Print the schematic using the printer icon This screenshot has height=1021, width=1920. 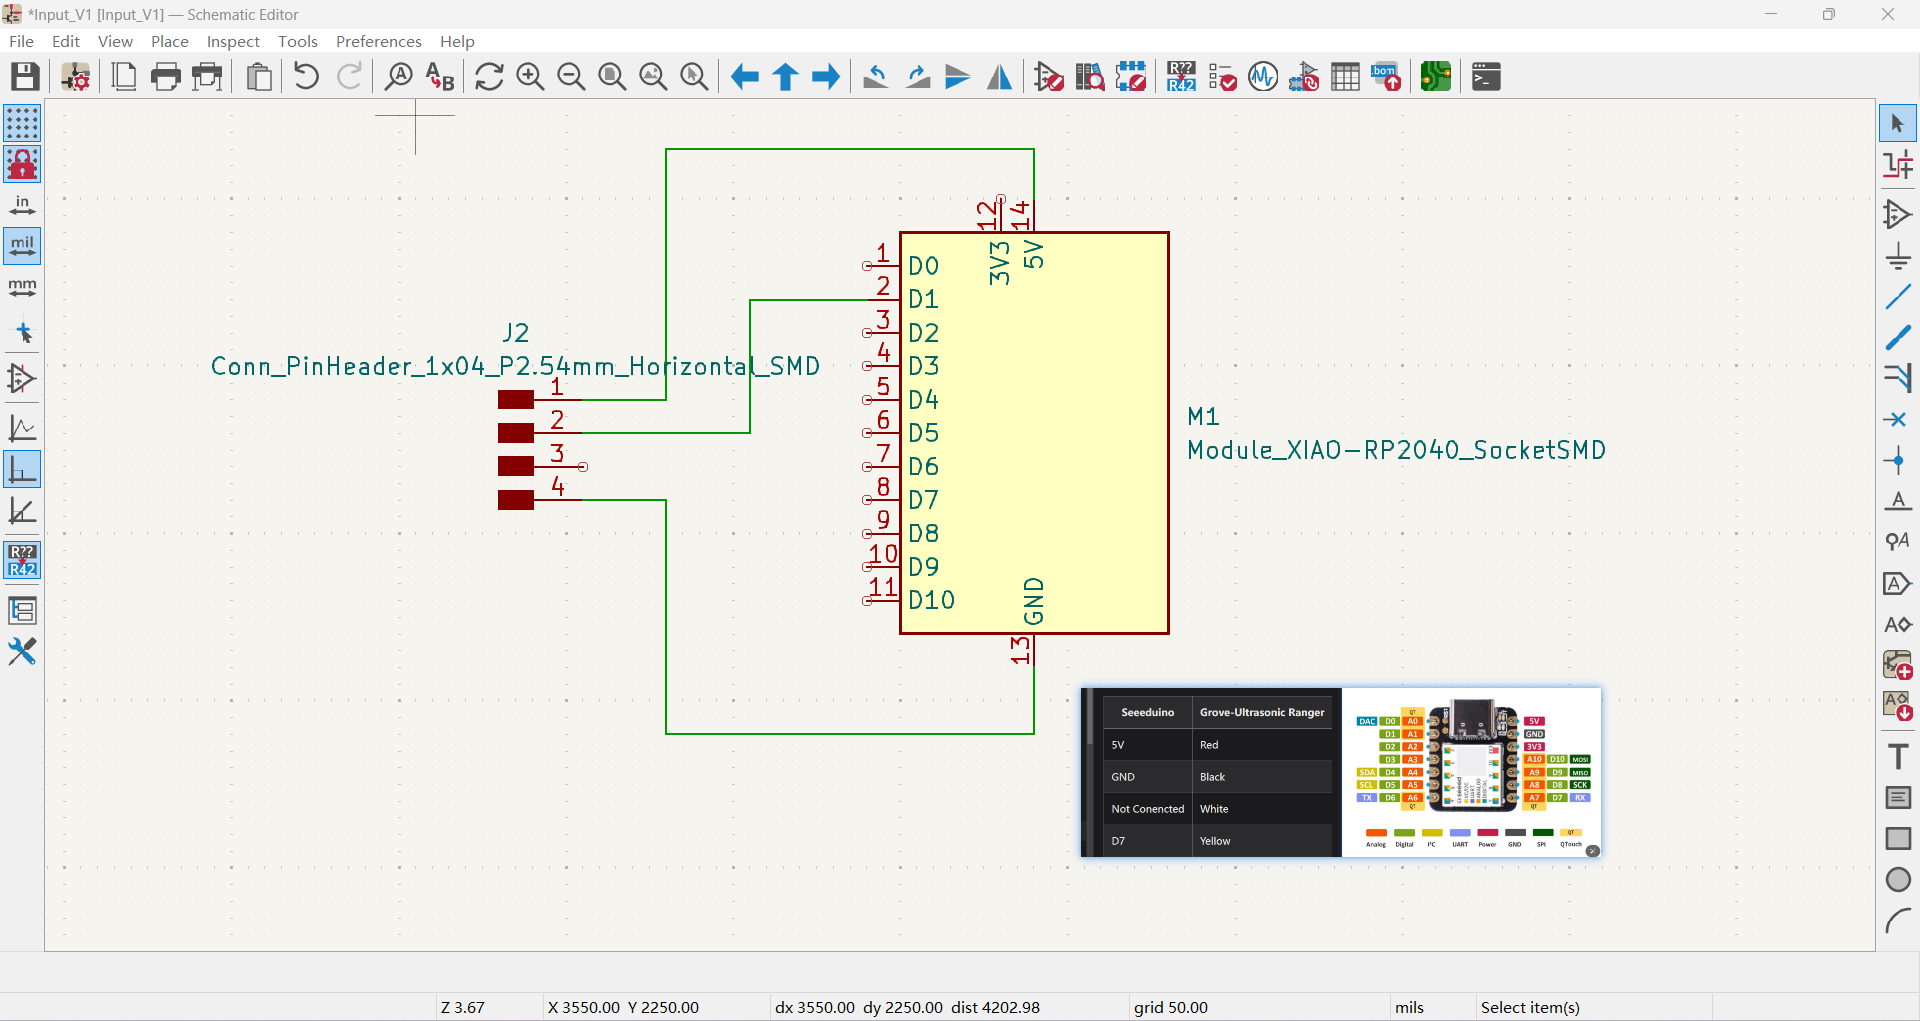tap(166, 77)
